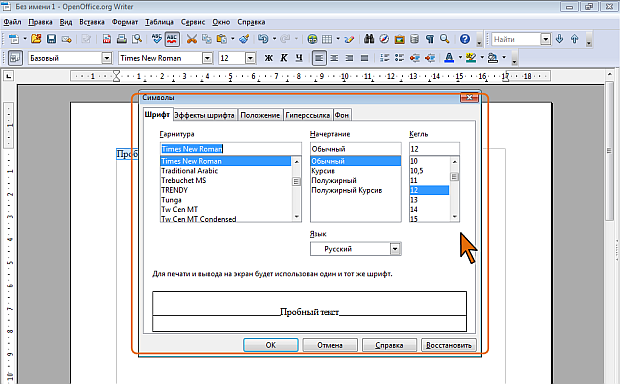Toggle Underline (Ч) formatting
This screenshot has height=384, width=620.
(x=299, y=58)
